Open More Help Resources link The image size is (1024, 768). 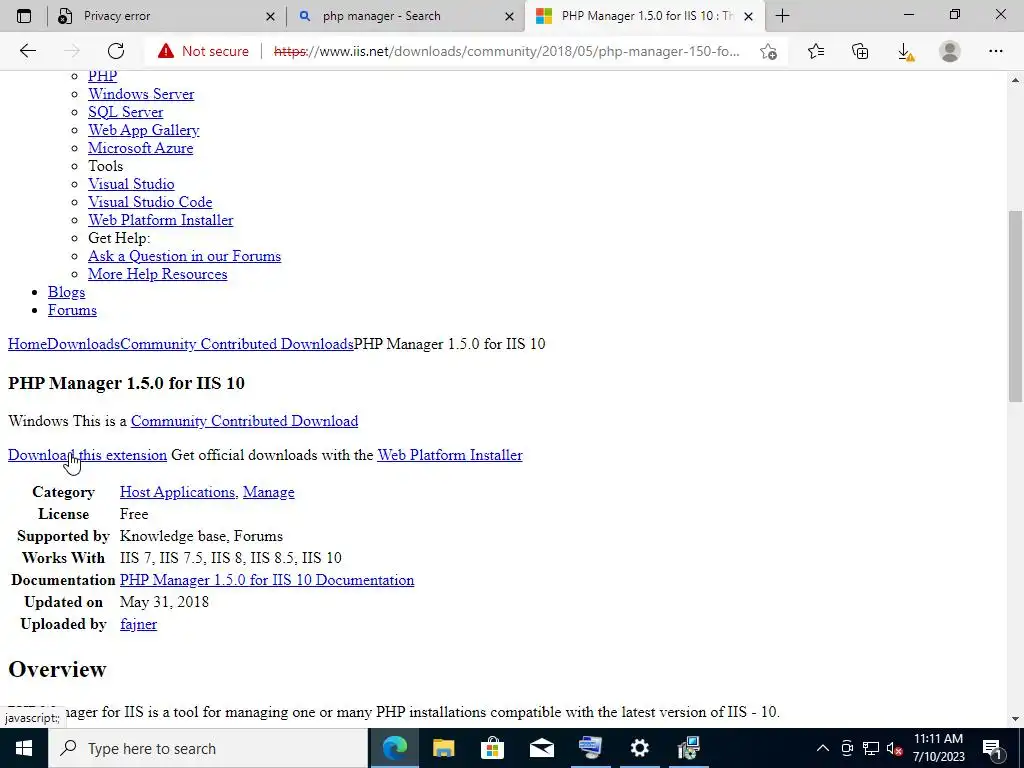coord(157,274)
